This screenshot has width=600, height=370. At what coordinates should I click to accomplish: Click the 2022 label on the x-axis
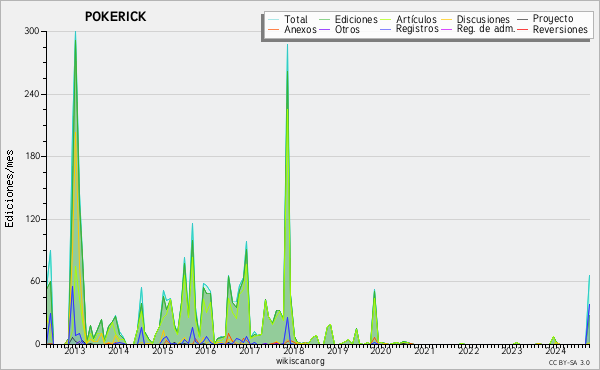click(x=468, y=350)
